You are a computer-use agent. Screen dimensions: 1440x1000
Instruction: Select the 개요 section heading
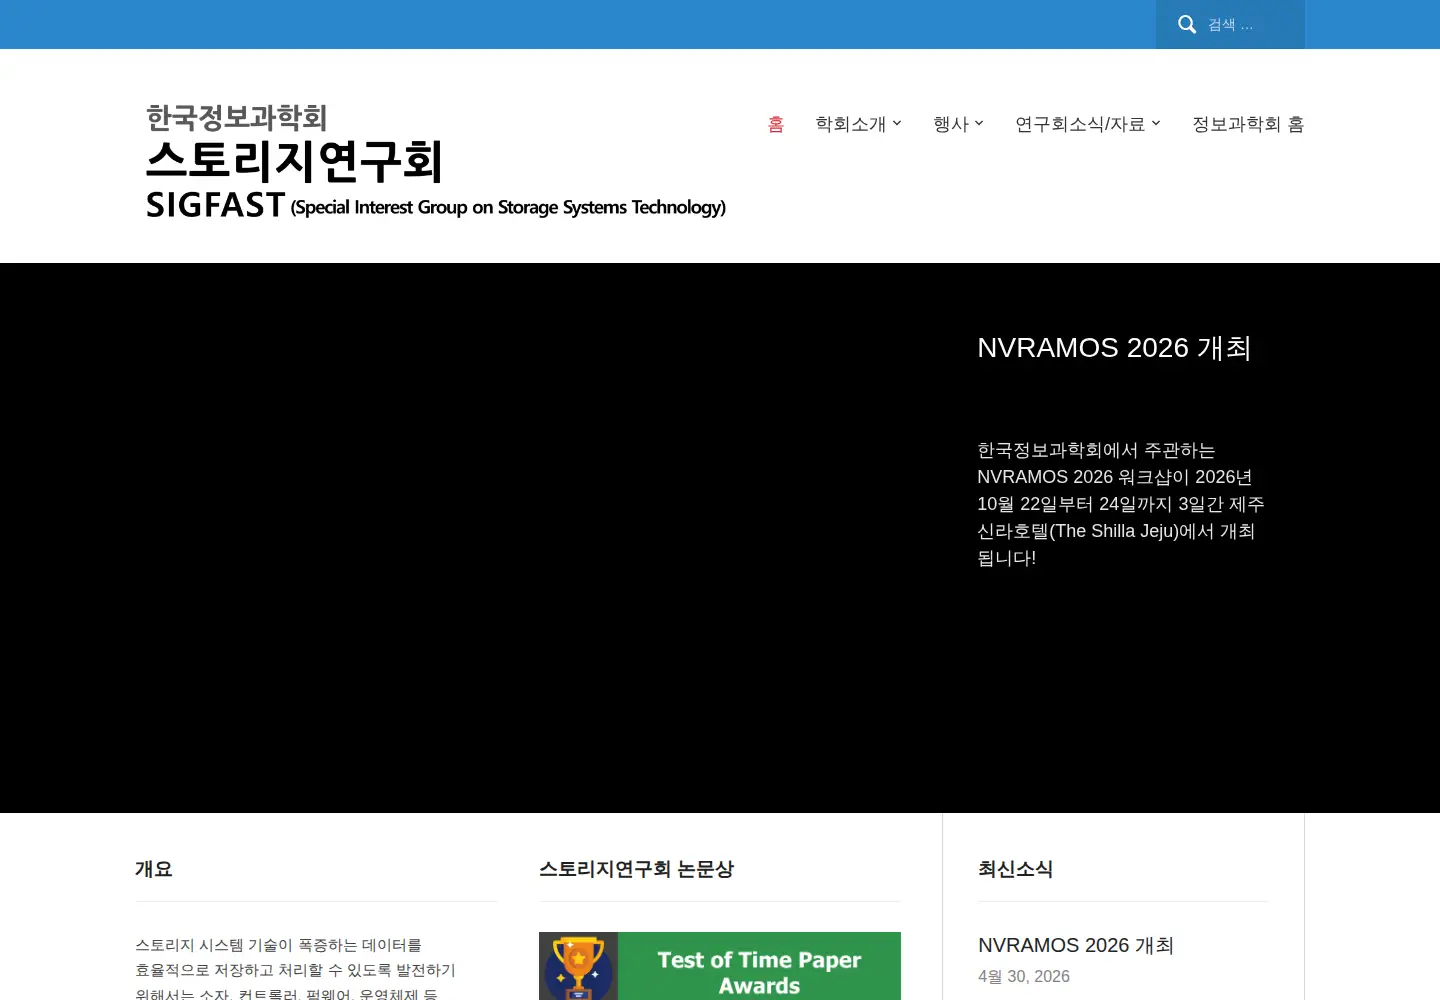pyautogui.click(x=154, y=869)
